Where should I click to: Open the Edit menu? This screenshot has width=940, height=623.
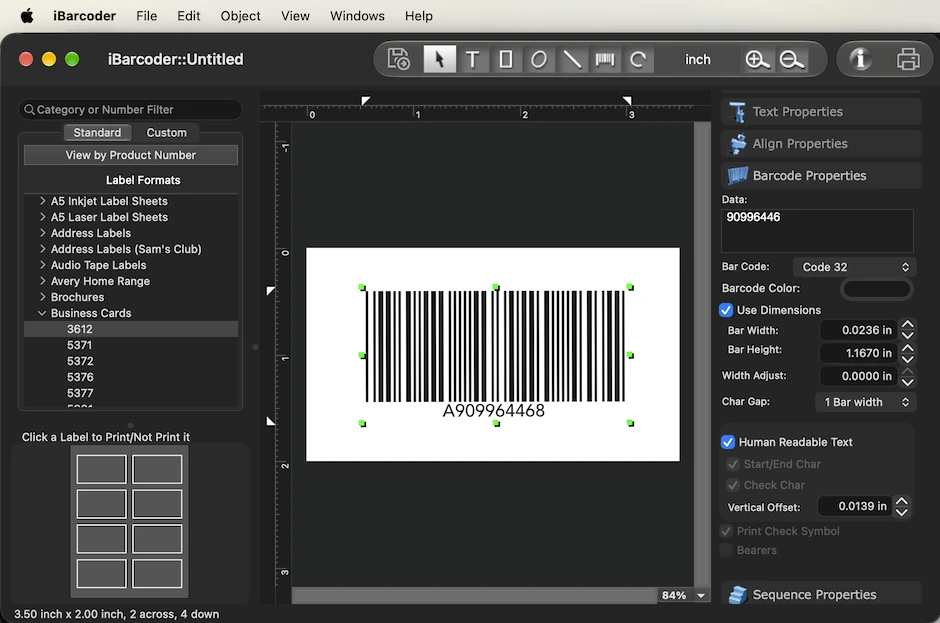(x=188, y=16)
